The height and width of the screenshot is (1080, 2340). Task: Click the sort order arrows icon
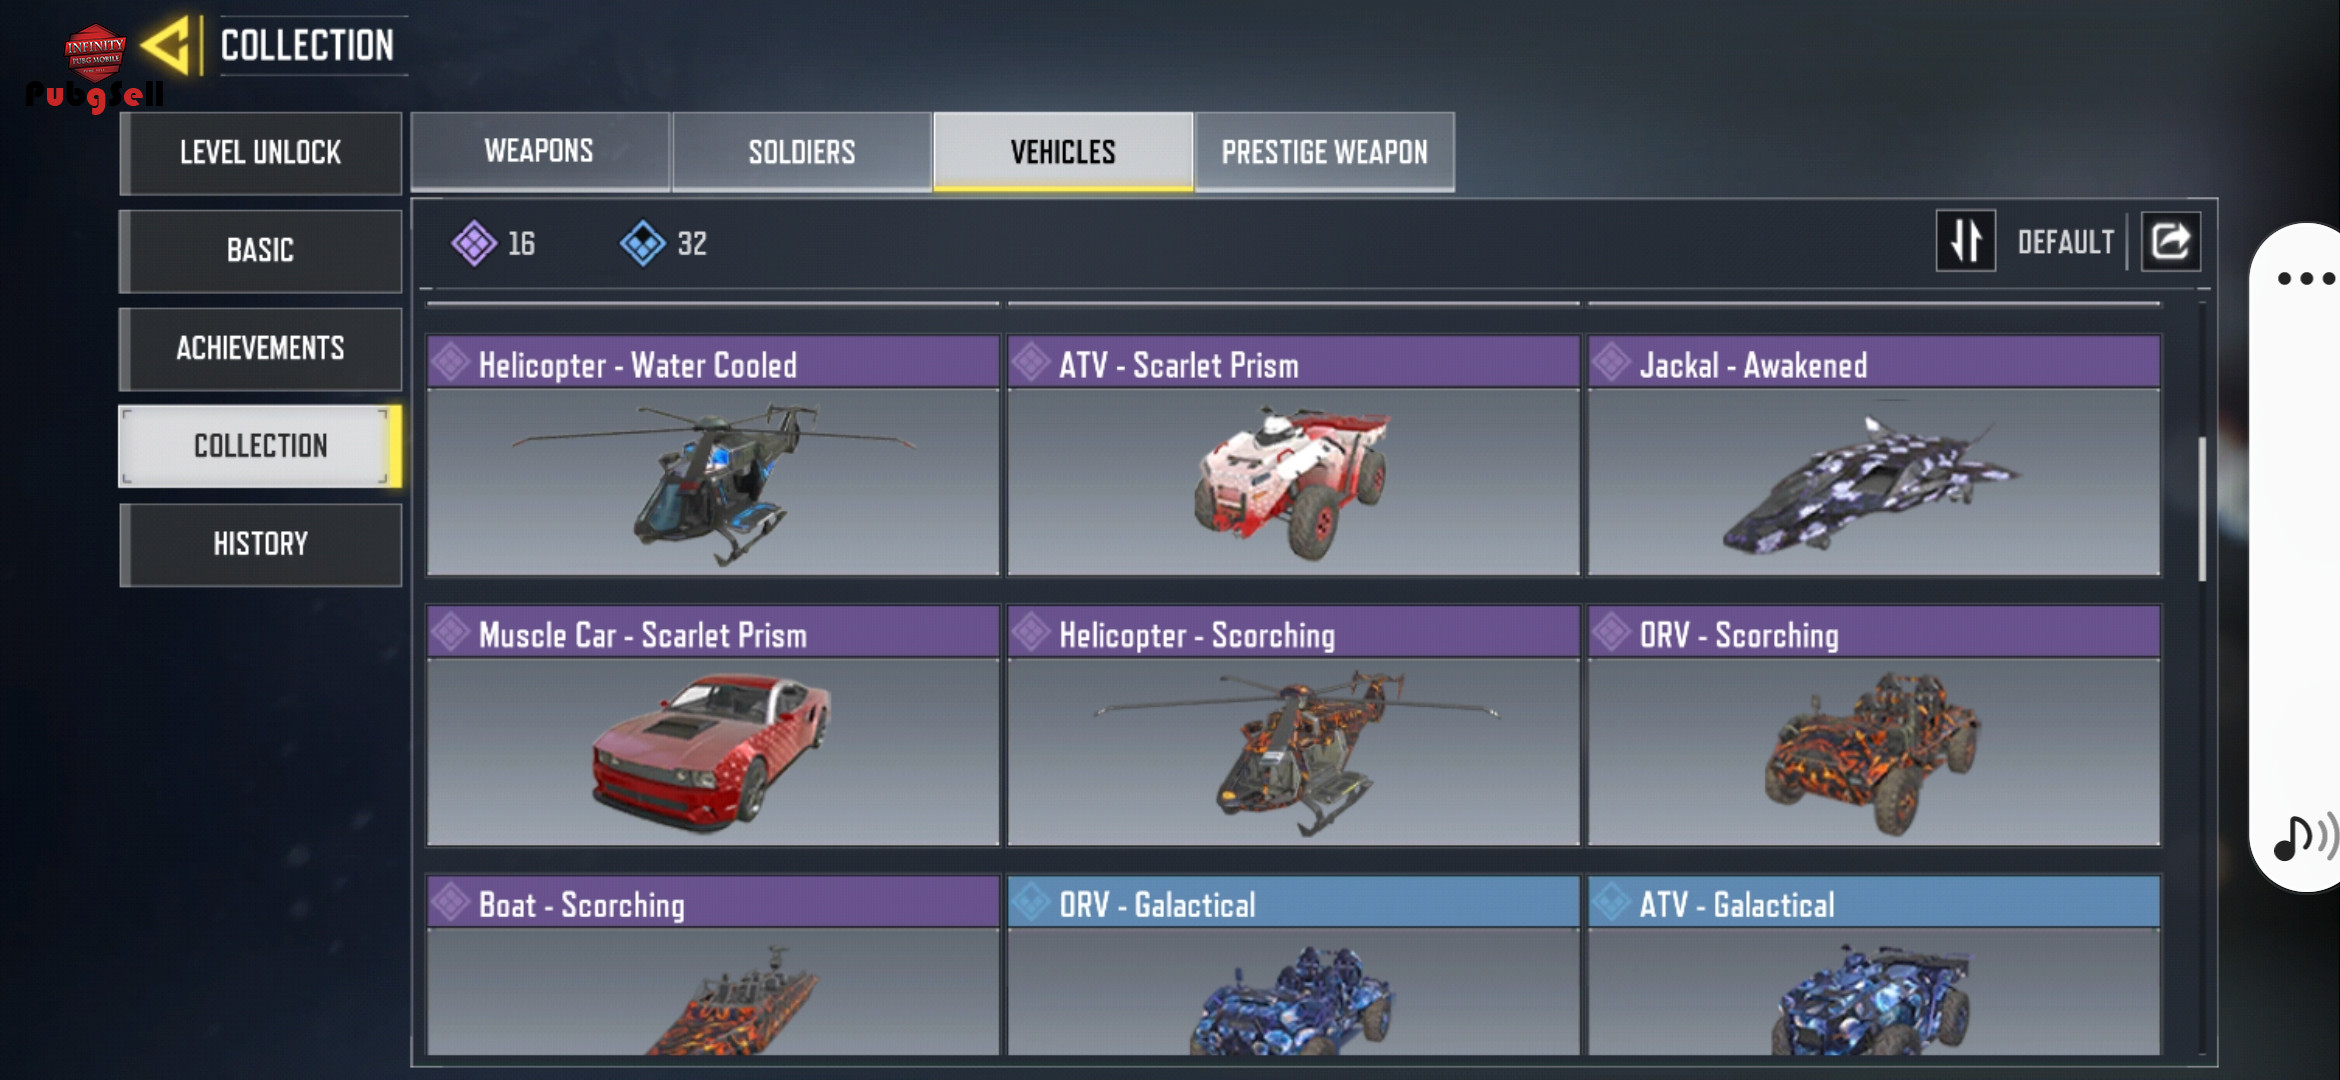(x=1965, y=241)
